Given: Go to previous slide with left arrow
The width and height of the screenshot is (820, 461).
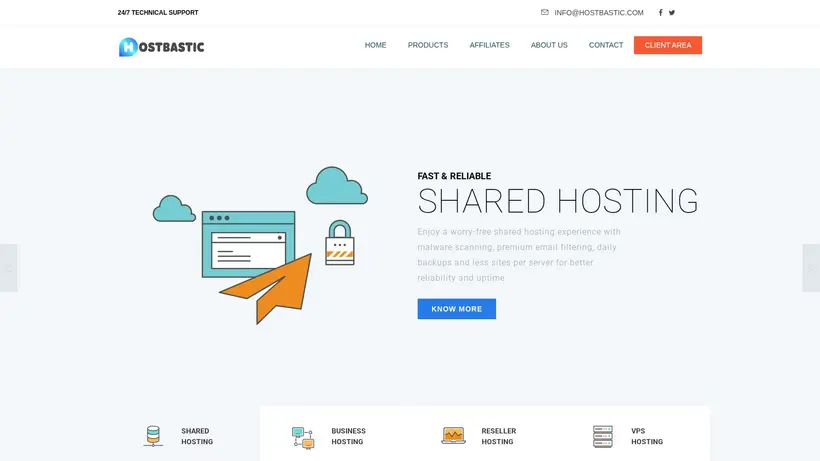Looking at the screenshot, I should 8,268.
